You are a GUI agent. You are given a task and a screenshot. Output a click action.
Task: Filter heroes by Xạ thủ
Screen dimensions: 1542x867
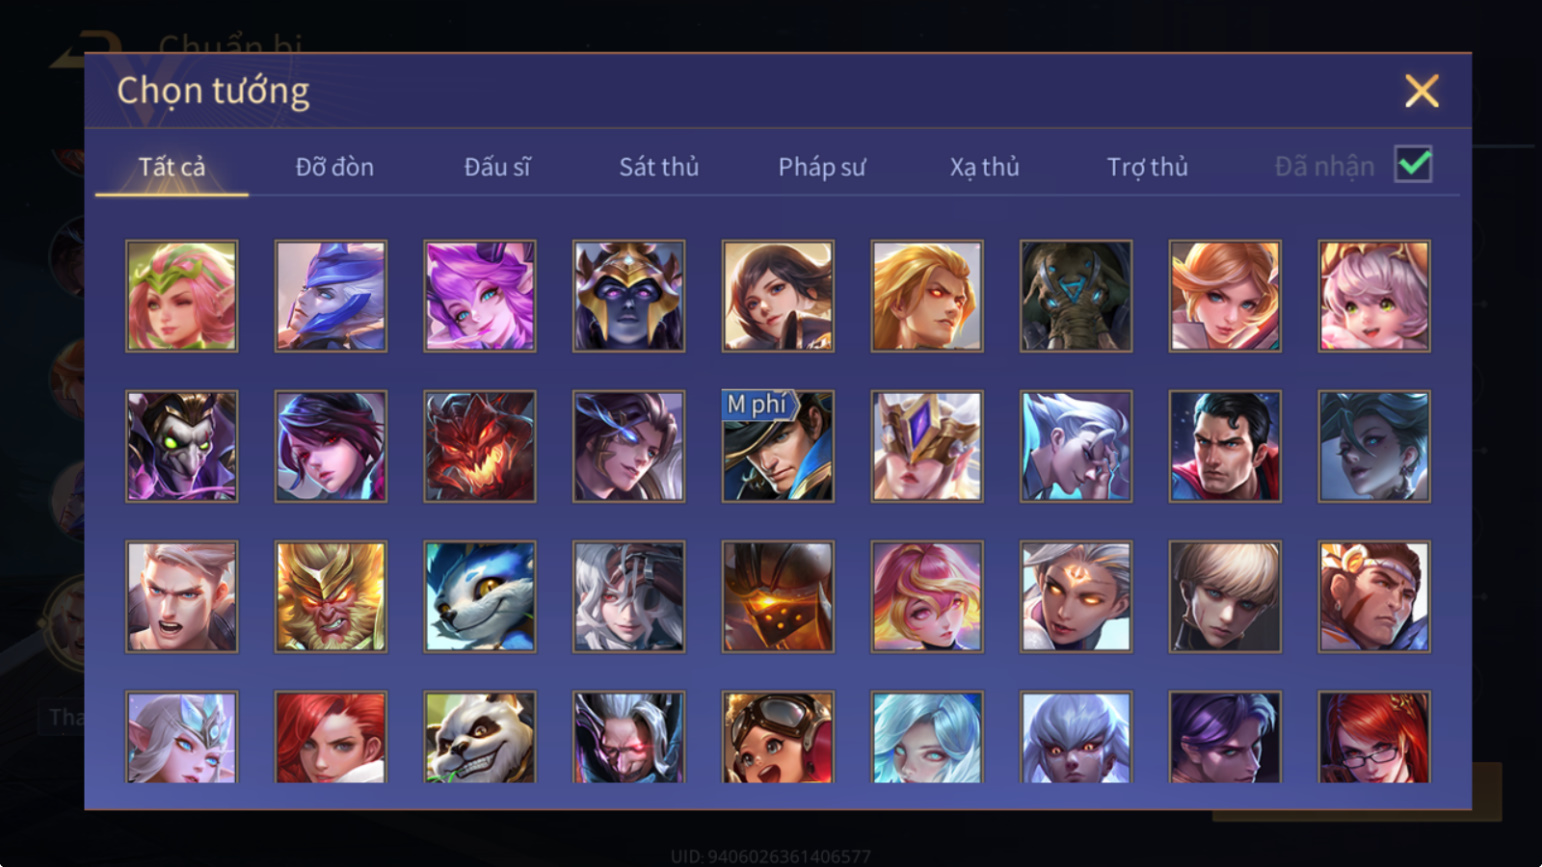[x=985, y=167]
